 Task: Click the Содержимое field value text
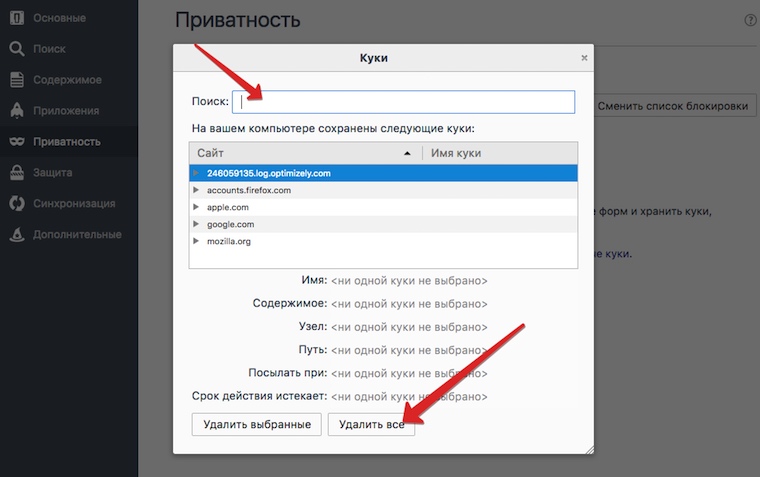click(409, 304)
